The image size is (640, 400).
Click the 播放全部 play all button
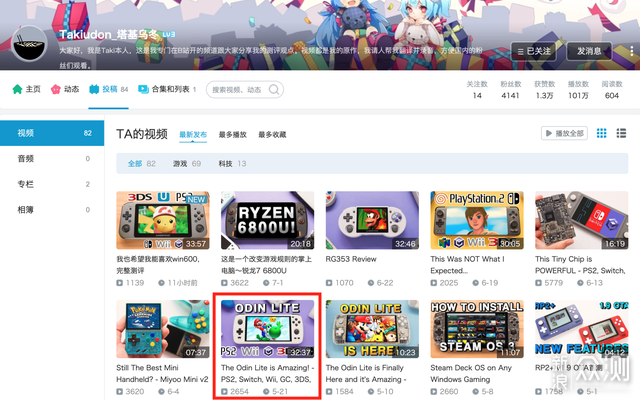[x=564, y=133]
